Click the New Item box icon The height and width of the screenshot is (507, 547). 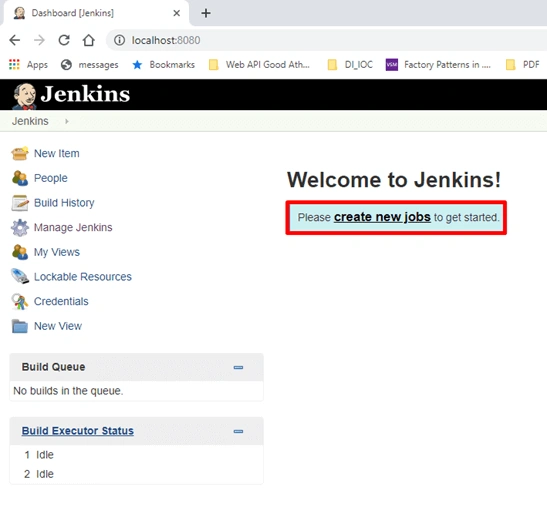(20, 154)
